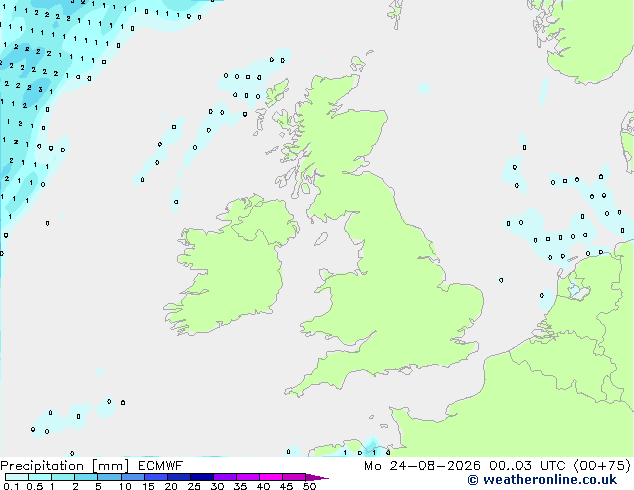Click the '20' legend scale label
Screen dimensions: 634x490
171,486
